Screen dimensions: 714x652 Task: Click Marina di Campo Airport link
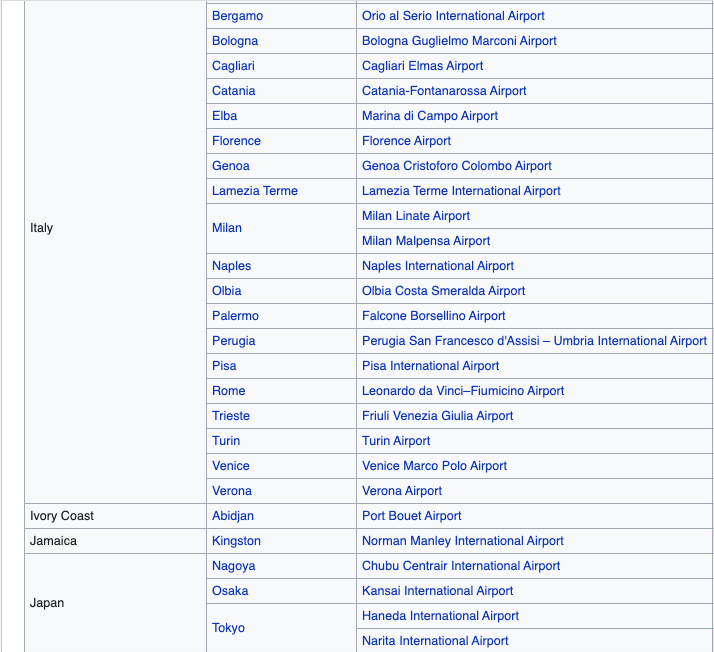[x=430, y=116]
